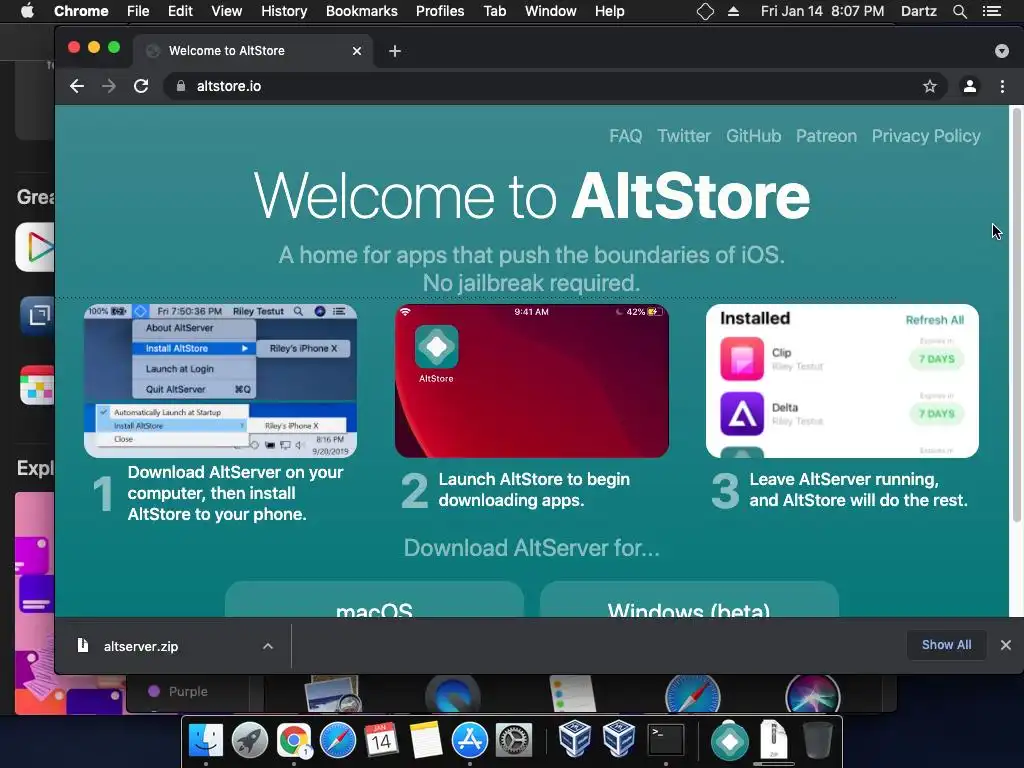Open the View menu

click(227, 11)
